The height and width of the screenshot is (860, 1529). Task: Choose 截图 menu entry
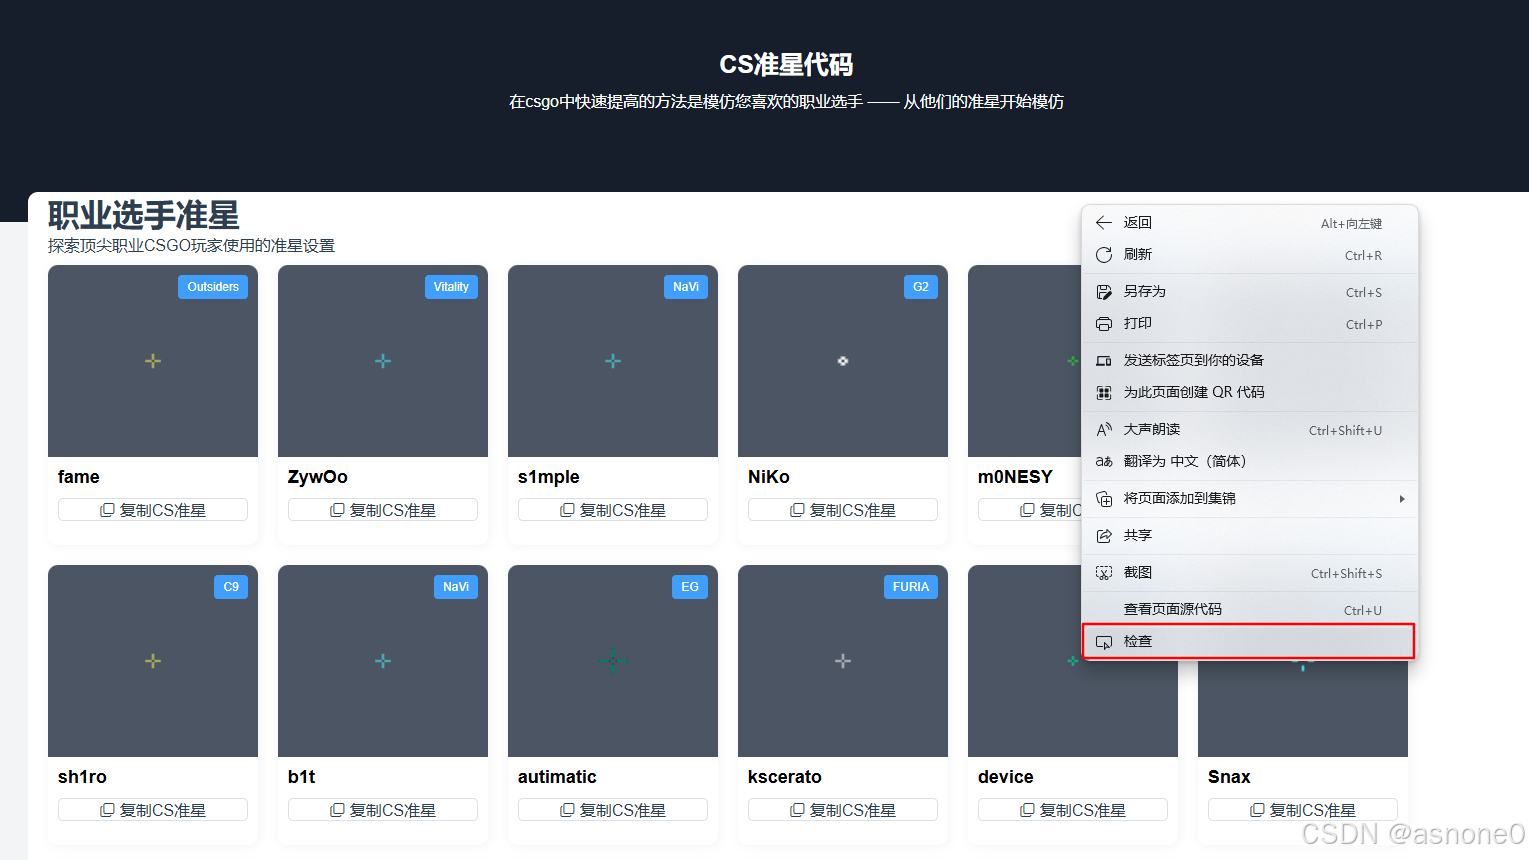tap(1249, 573)
